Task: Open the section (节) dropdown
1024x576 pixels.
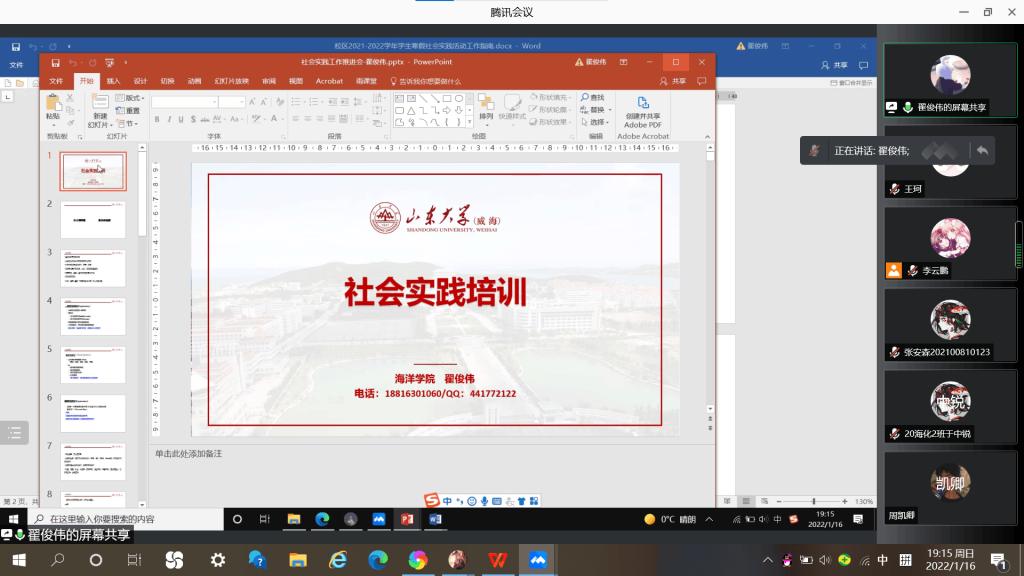Action: [x=127, y=123]
